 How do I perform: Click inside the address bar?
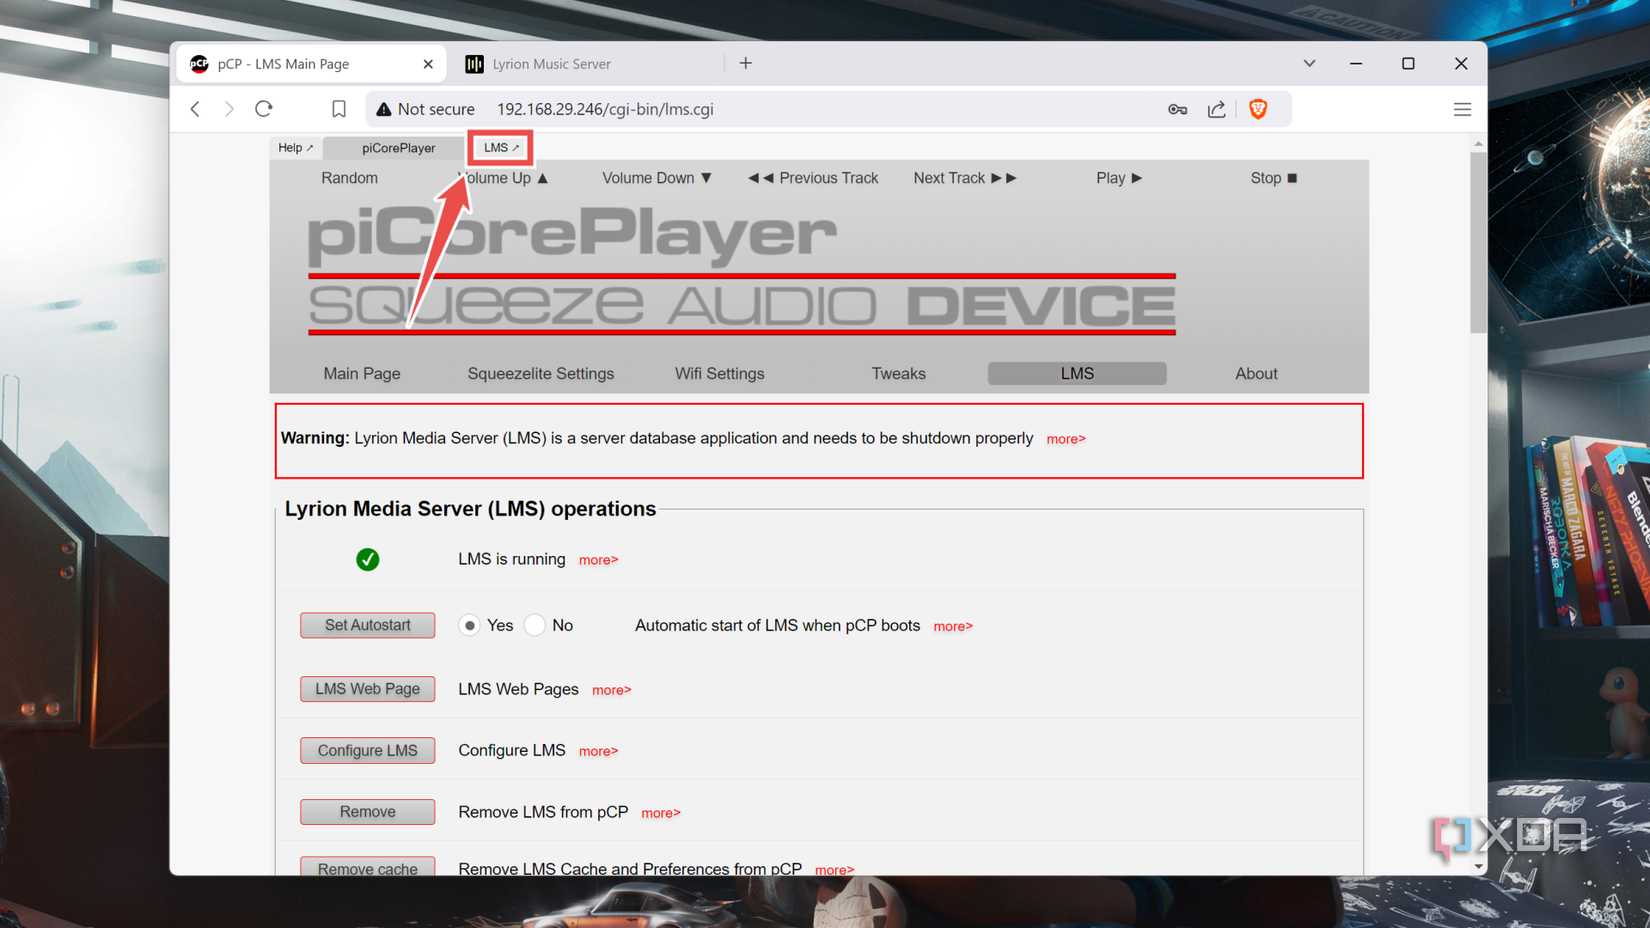coord(700,108)
